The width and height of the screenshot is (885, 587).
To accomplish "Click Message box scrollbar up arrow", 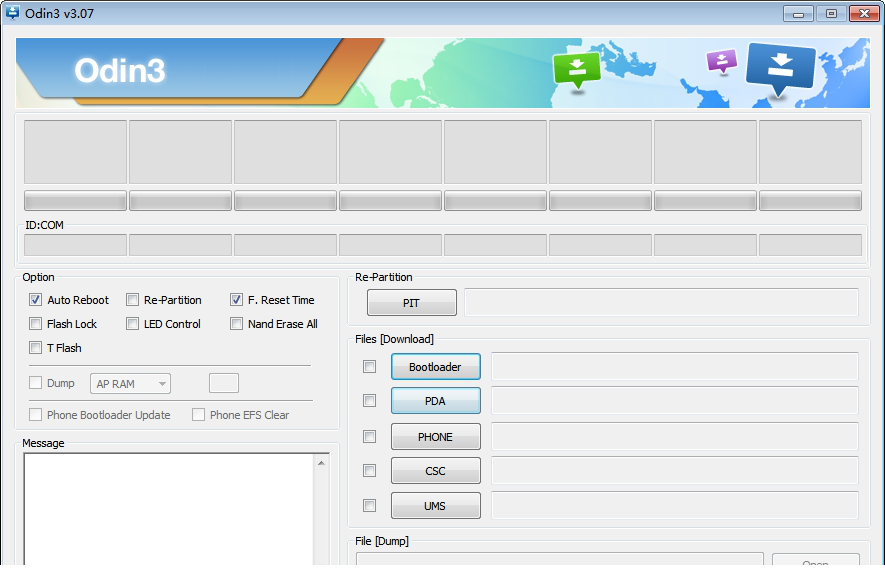I will coord(321,463).
